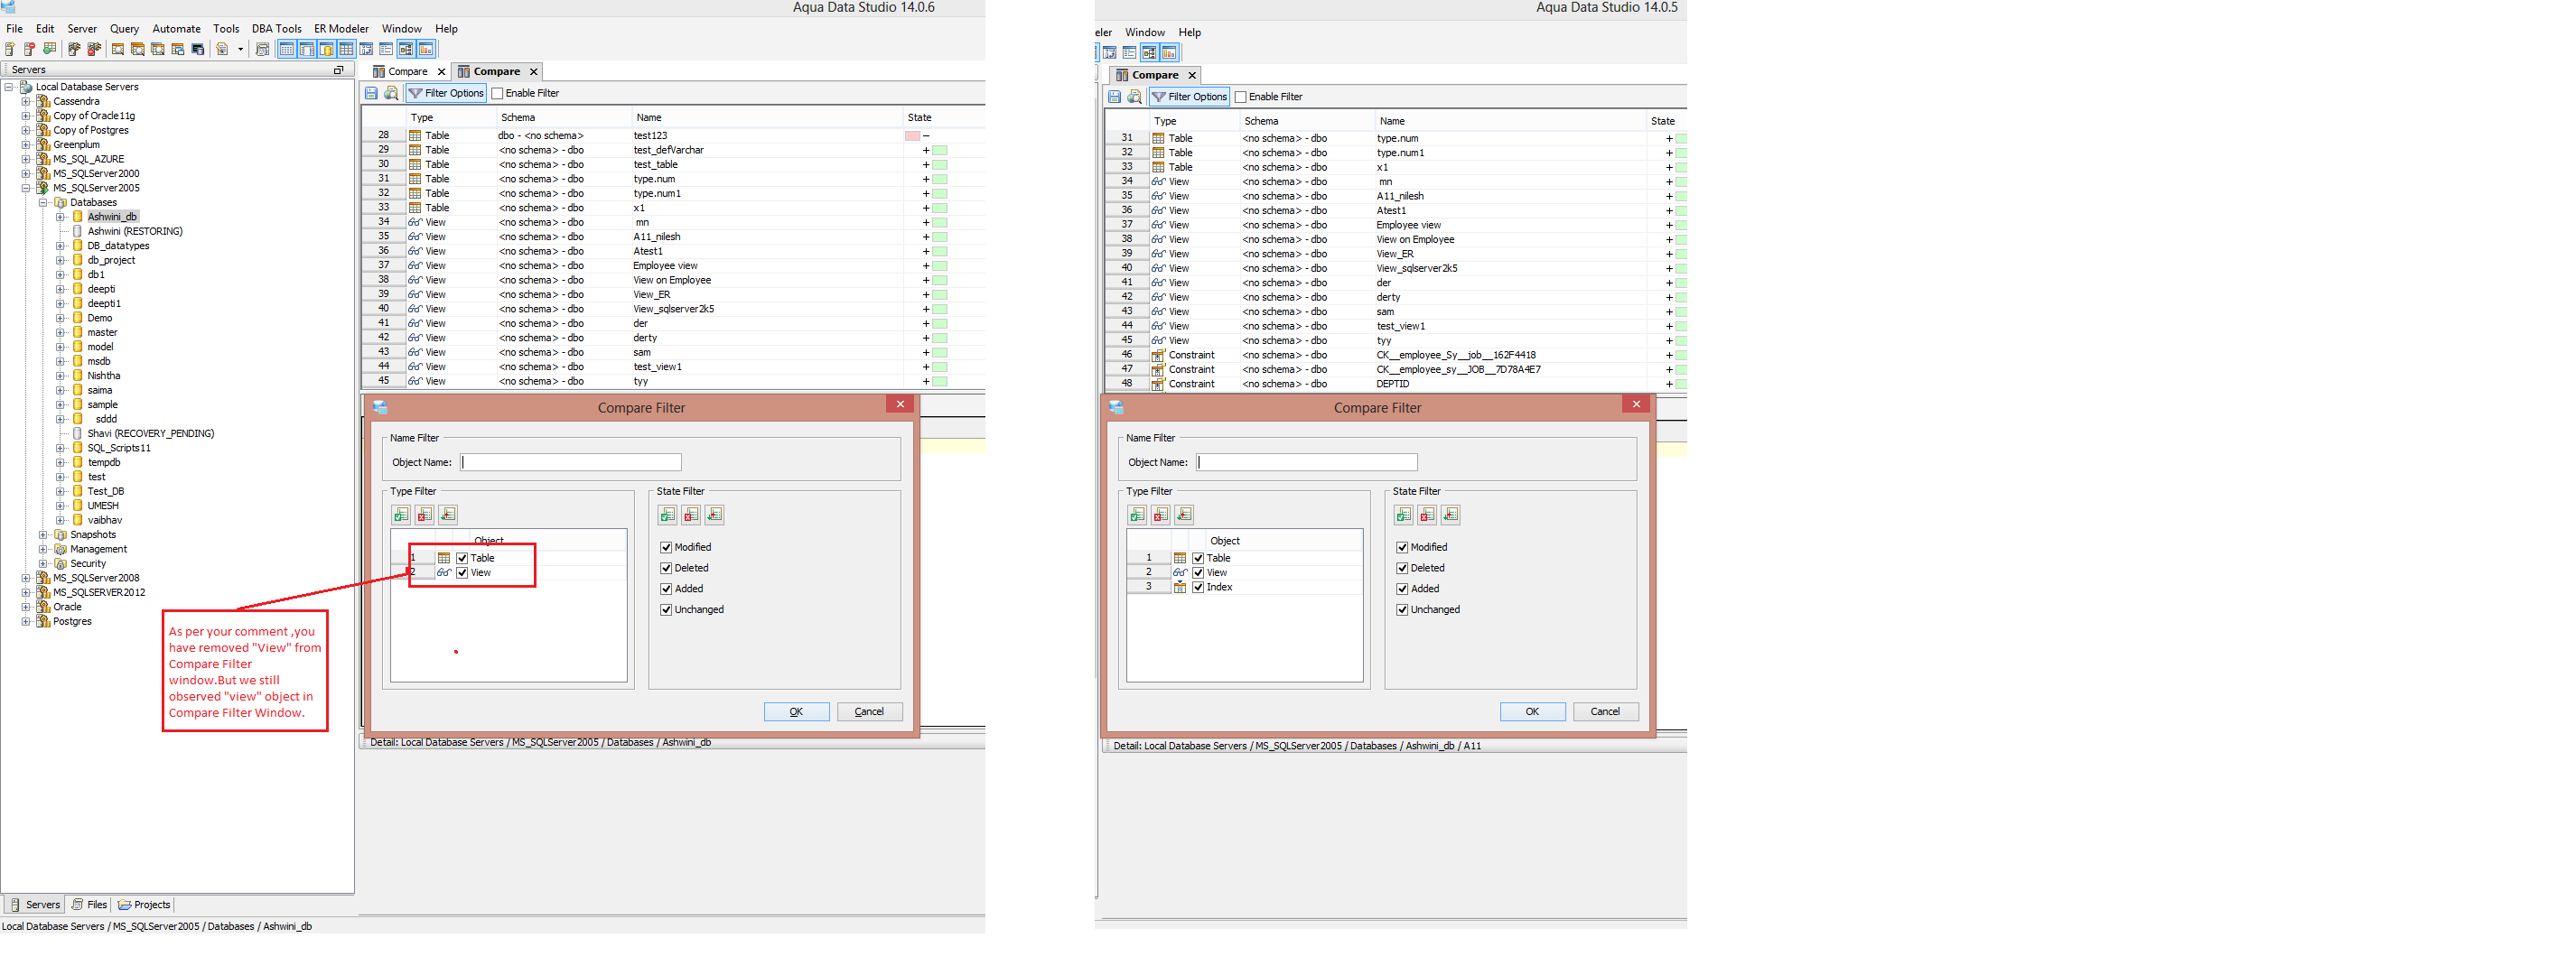Open the DBA Tools menu
The width and height of the screenshot is (2576, 975).
(276, 29)
